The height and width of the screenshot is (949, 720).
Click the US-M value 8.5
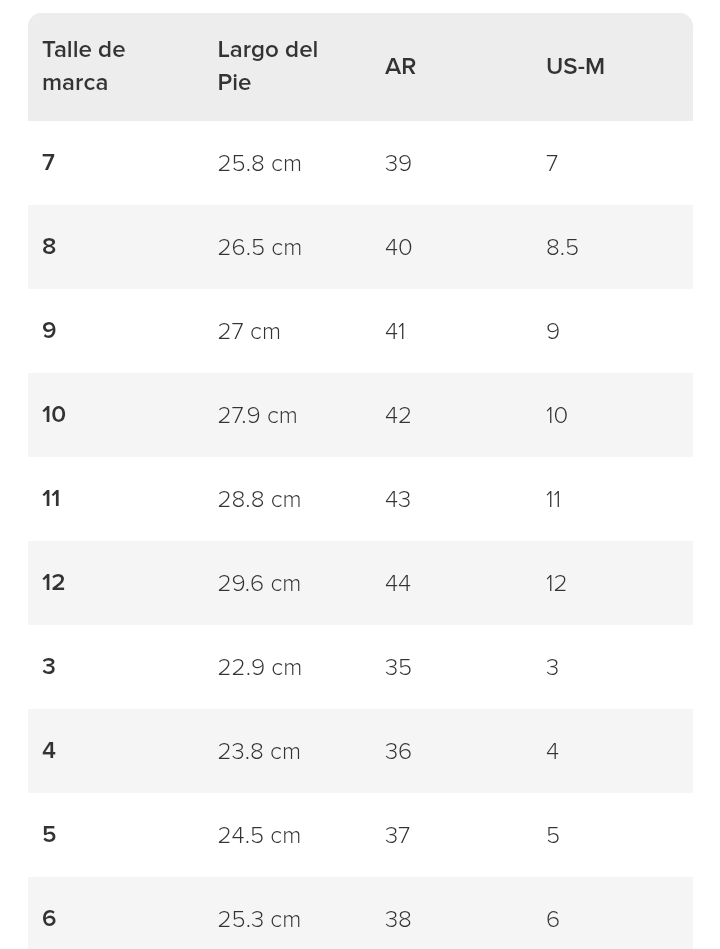pyautogui.click(x=562, y=248)
